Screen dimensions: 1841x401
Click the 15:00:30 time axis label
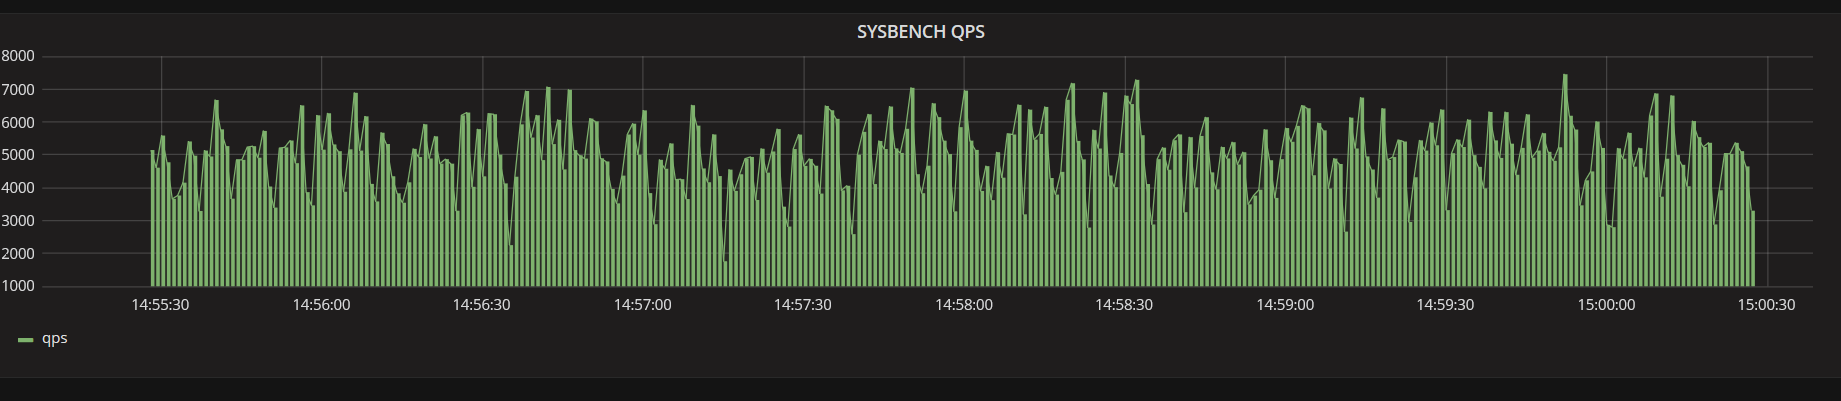click(1766, 304)
